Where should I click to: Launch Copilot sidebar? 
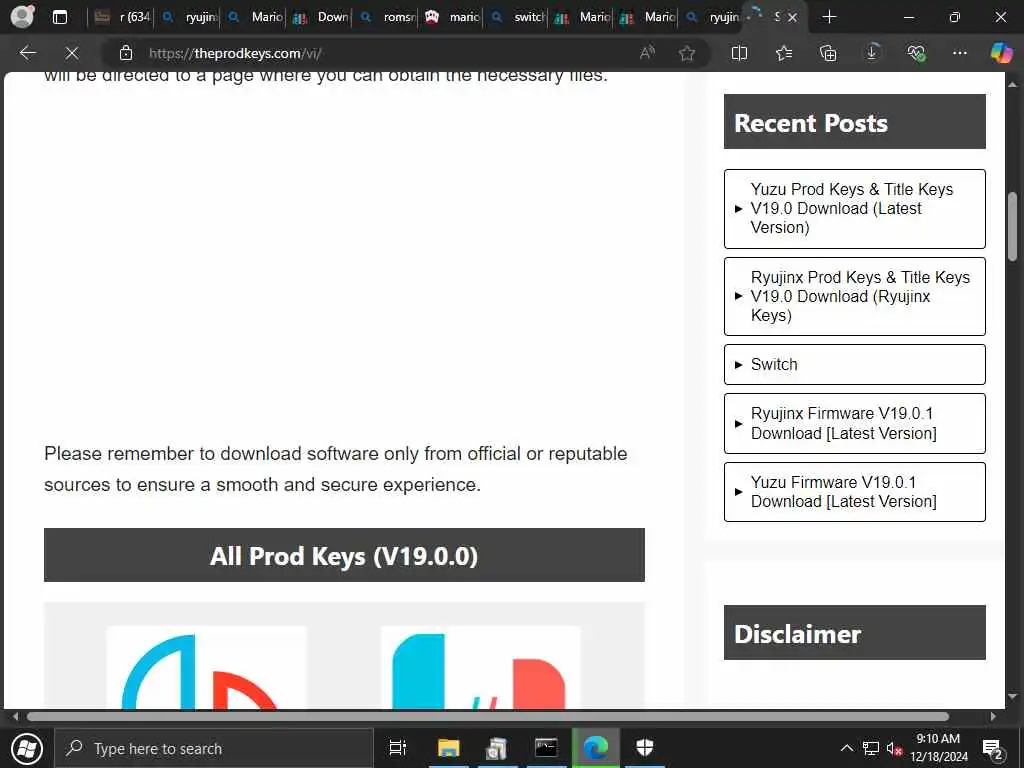(x=1000, y=53)
